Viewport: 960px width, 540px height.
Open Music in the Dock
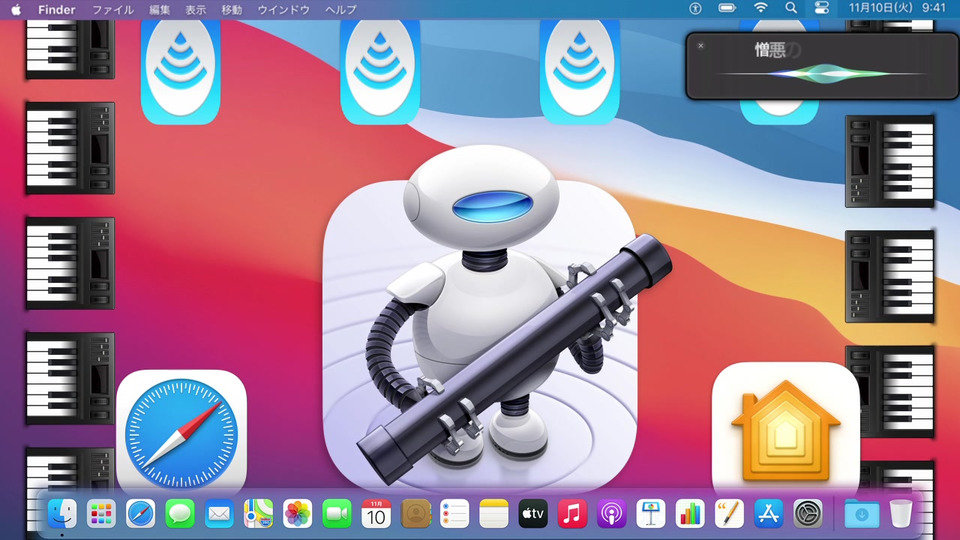coord(572,514)
